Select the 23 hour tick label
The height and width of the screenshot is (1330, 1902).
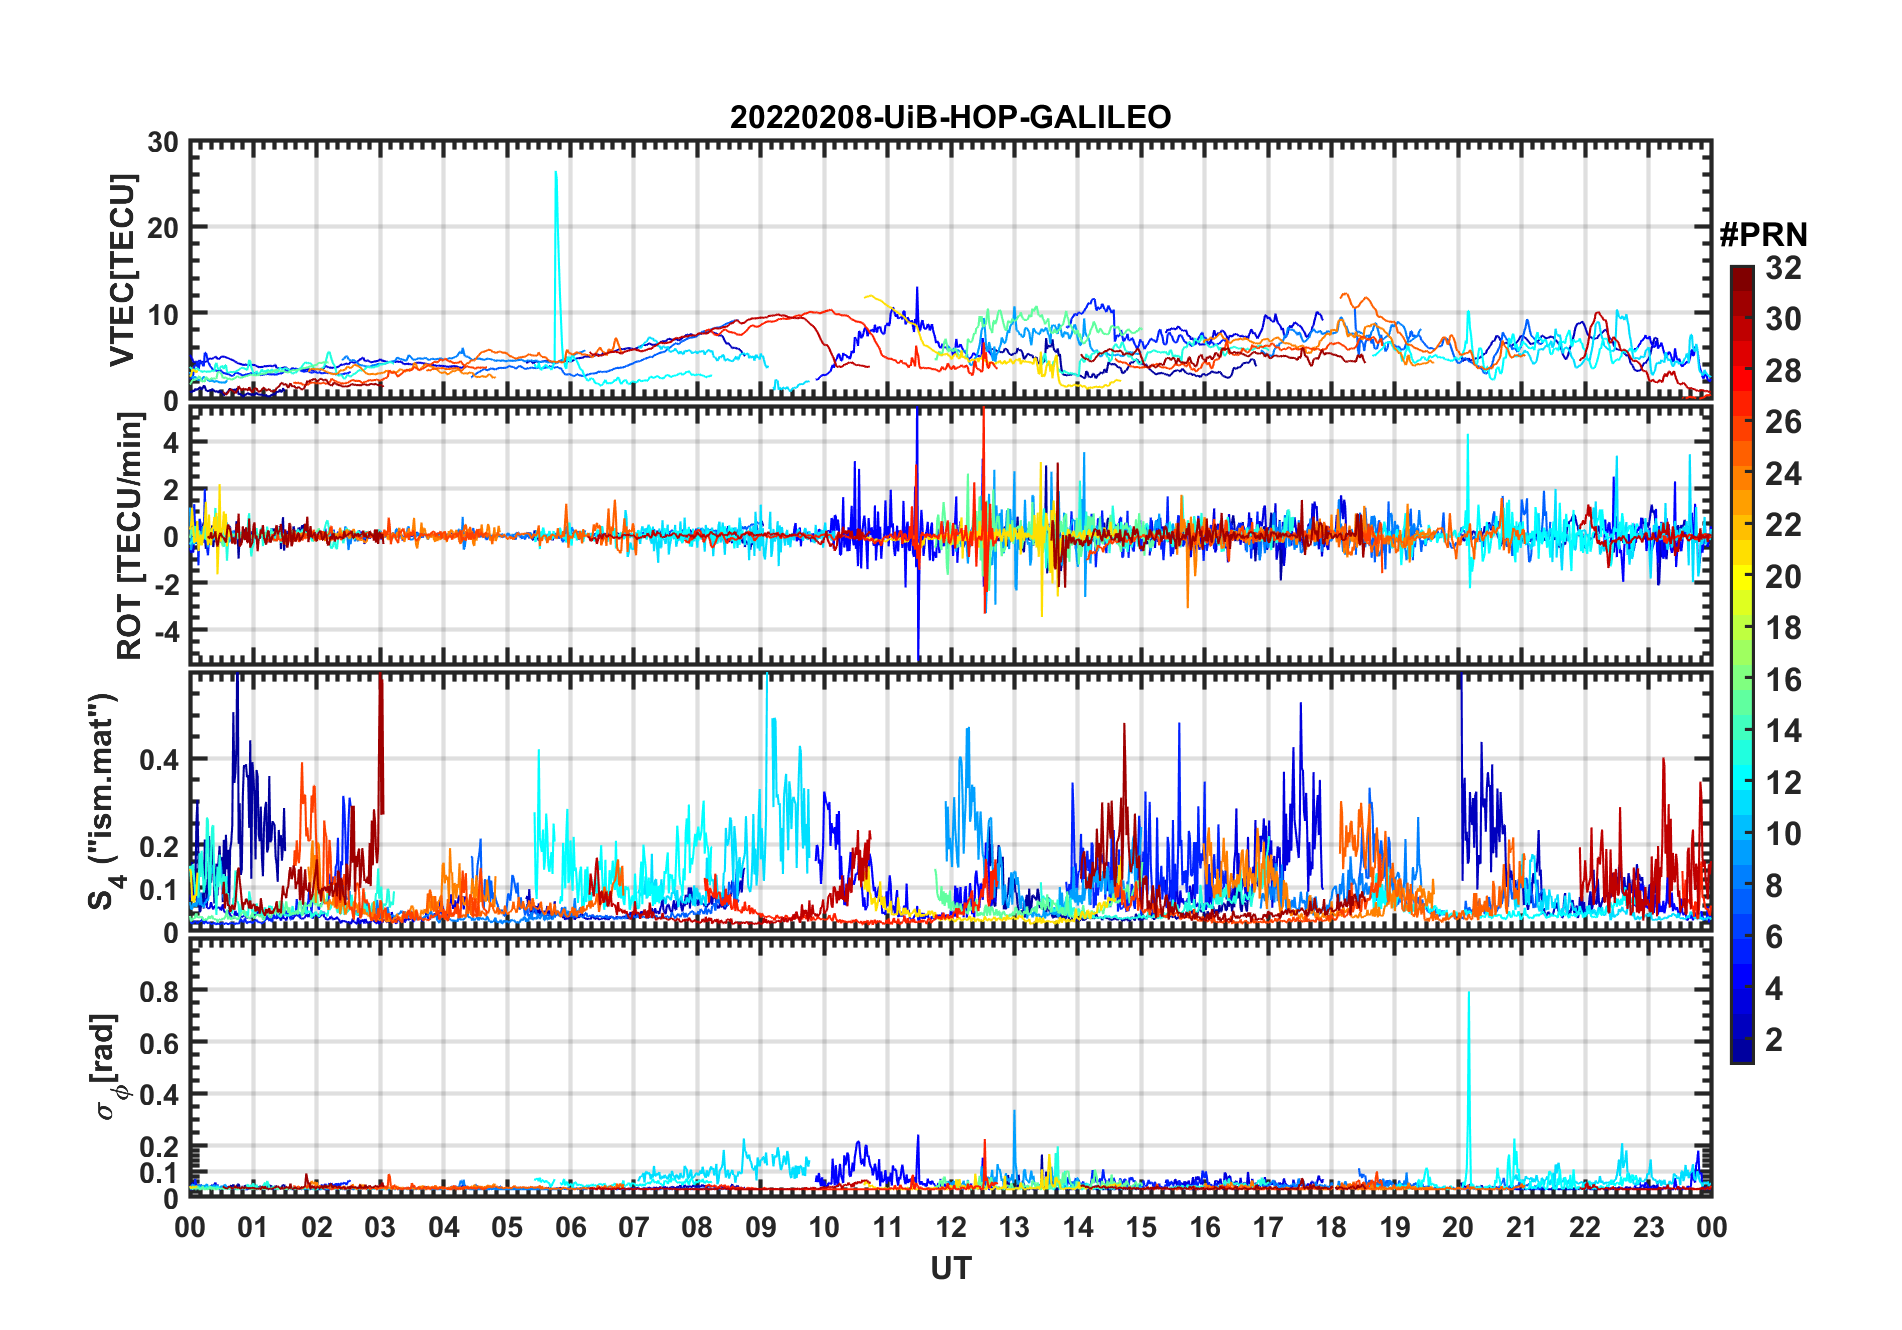tap(1648, 1227)
